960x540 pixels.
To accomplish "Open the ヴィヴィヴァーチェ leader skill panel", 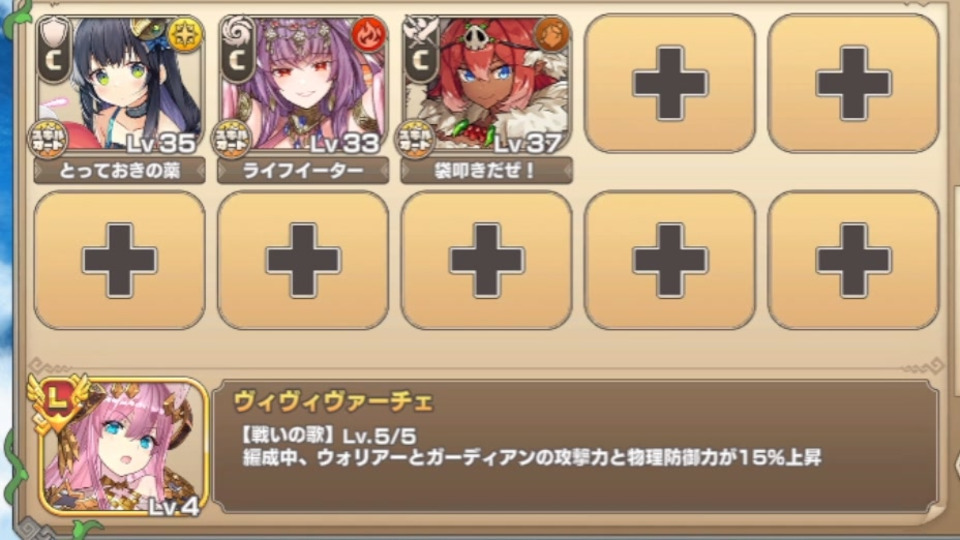I will [576, 447].
